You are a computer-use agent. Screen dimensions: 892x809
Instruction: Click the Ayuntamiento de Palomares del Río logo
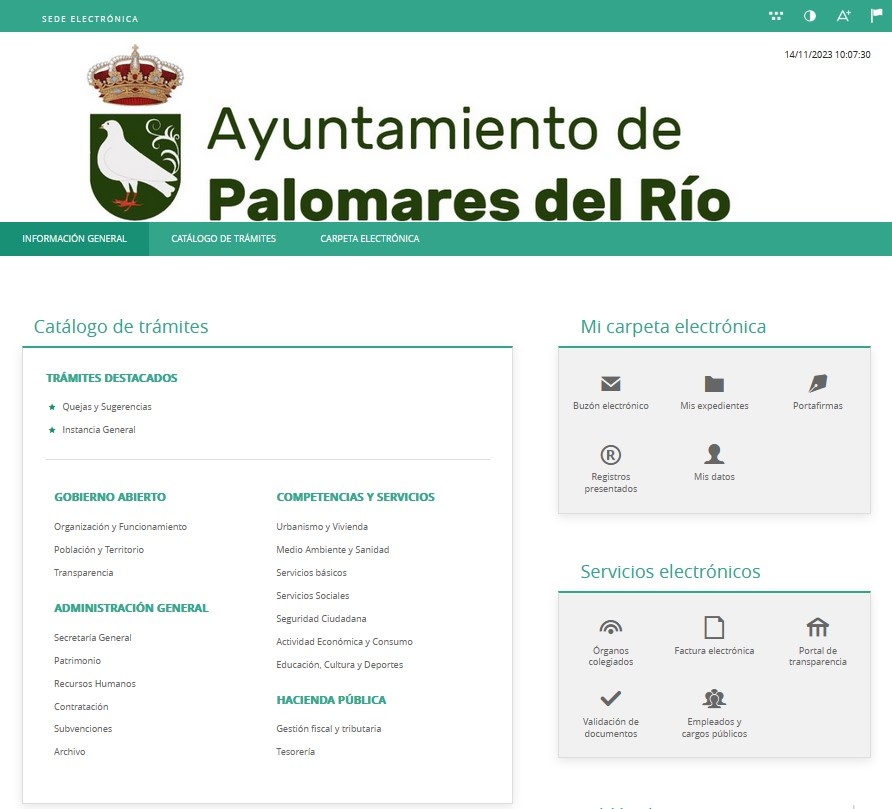coord(400,135)
